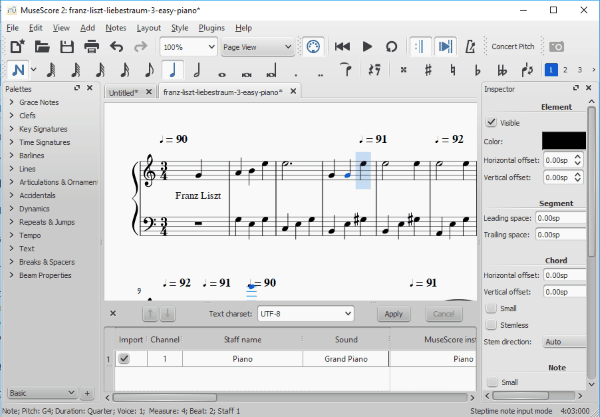The width and height of the screenshot is (600, 417).
Task: Close the franz-liszt-liebestraum tab
Action: click(x=293, y=91)
